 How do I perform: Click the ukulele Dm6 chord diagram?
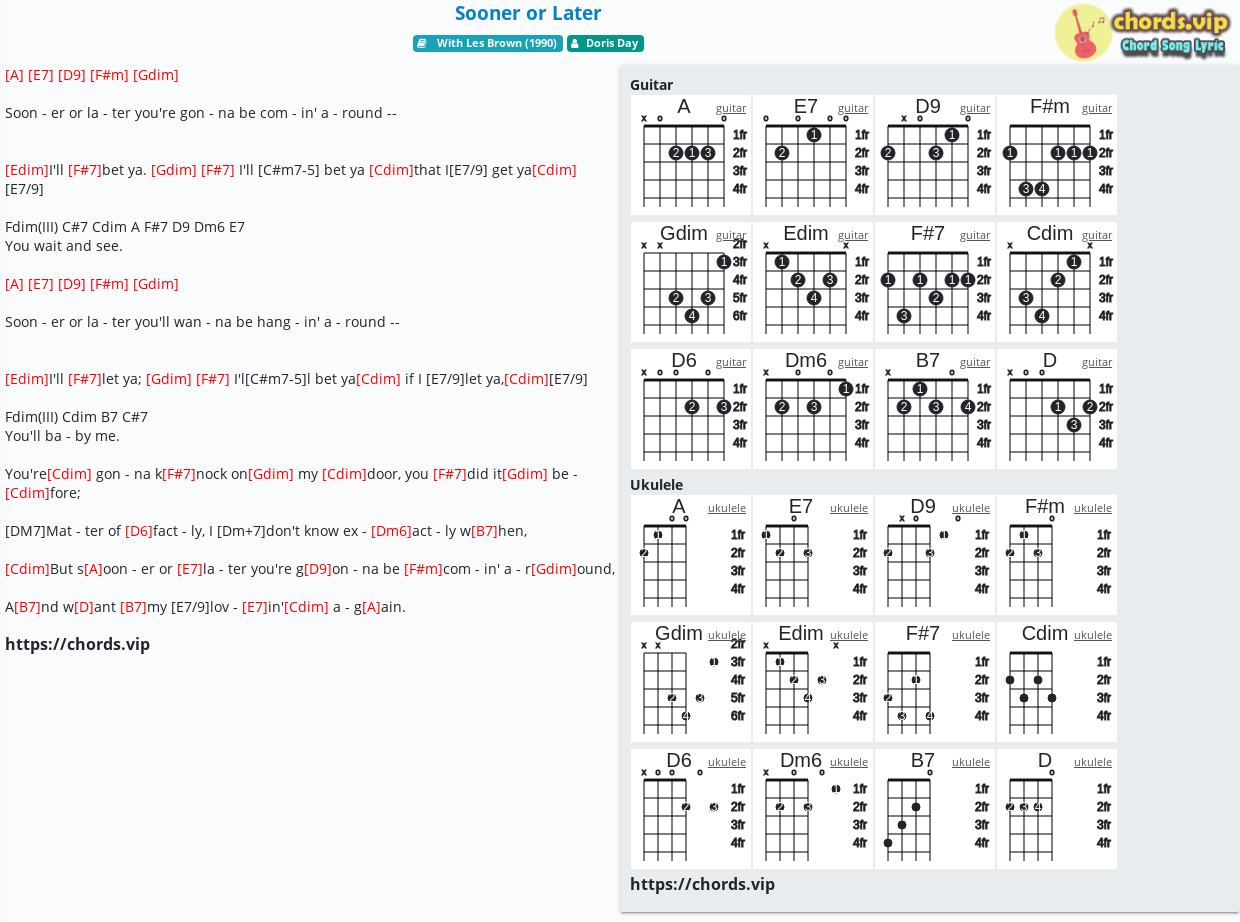813,809
